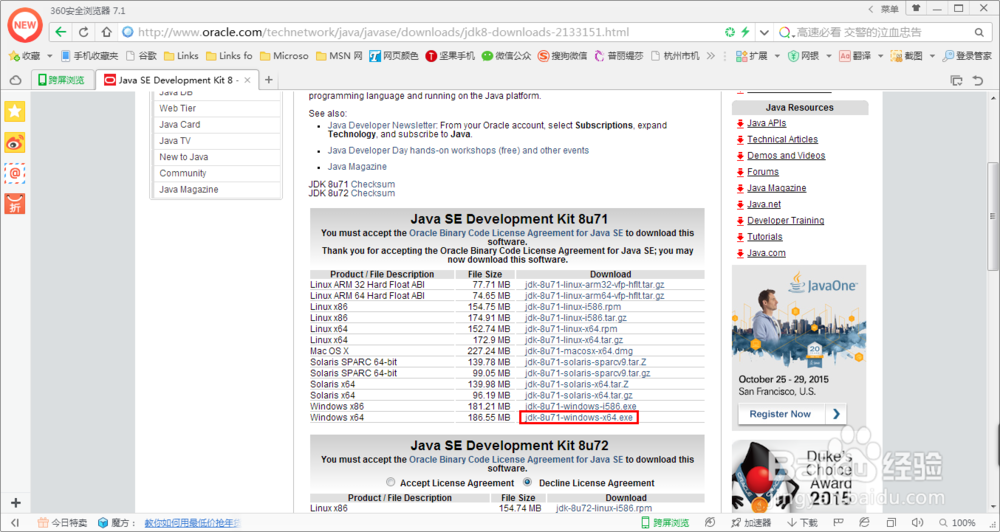Click in the URL address field
This screenshot has width=1000, height=532.
421,32
